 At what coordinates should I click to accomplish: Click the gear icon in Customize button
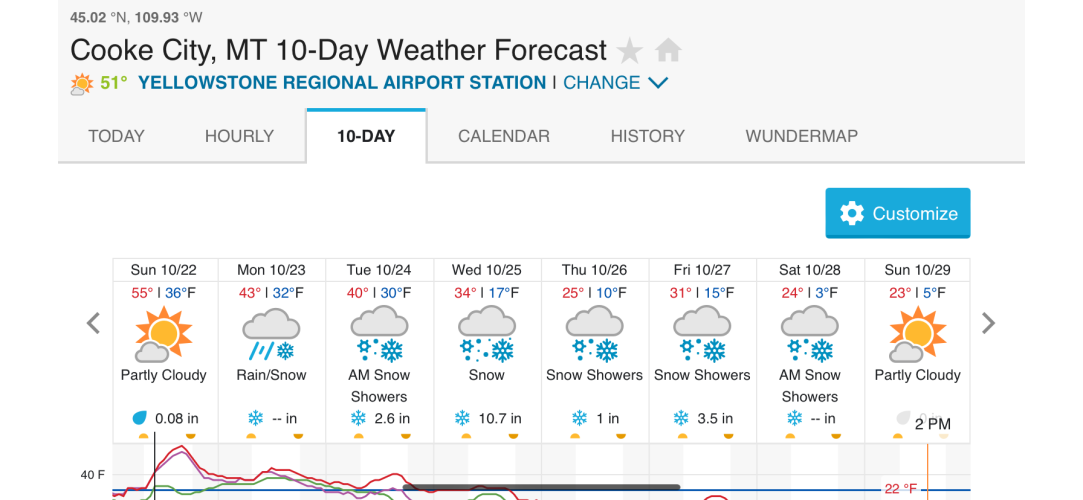pos(852,213)
